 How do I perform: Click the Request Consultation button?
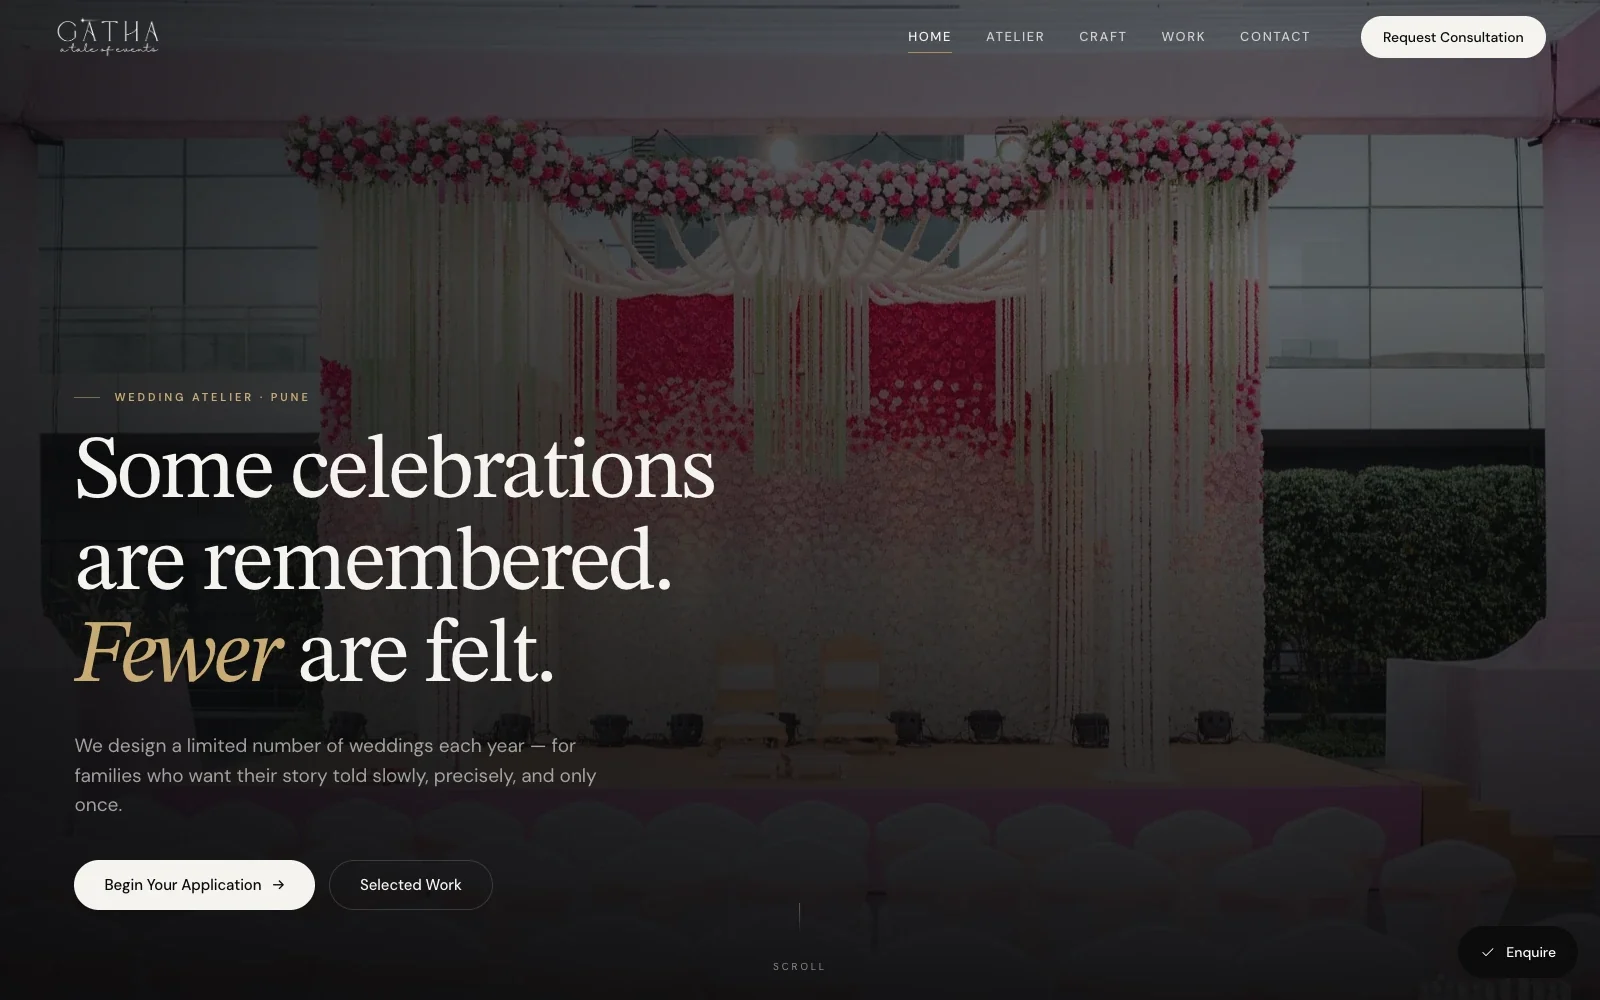click(1453, 37)
